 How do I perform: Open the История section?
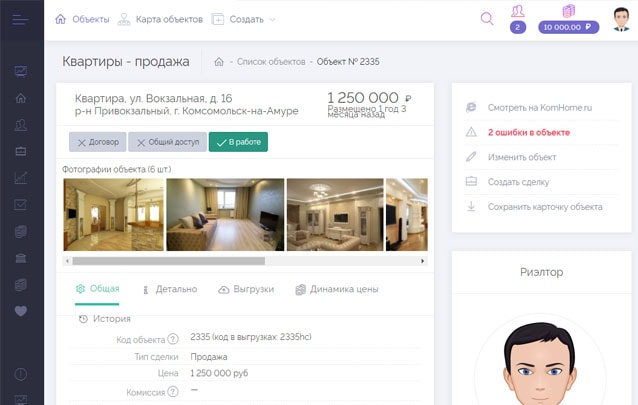click(105, 319)
